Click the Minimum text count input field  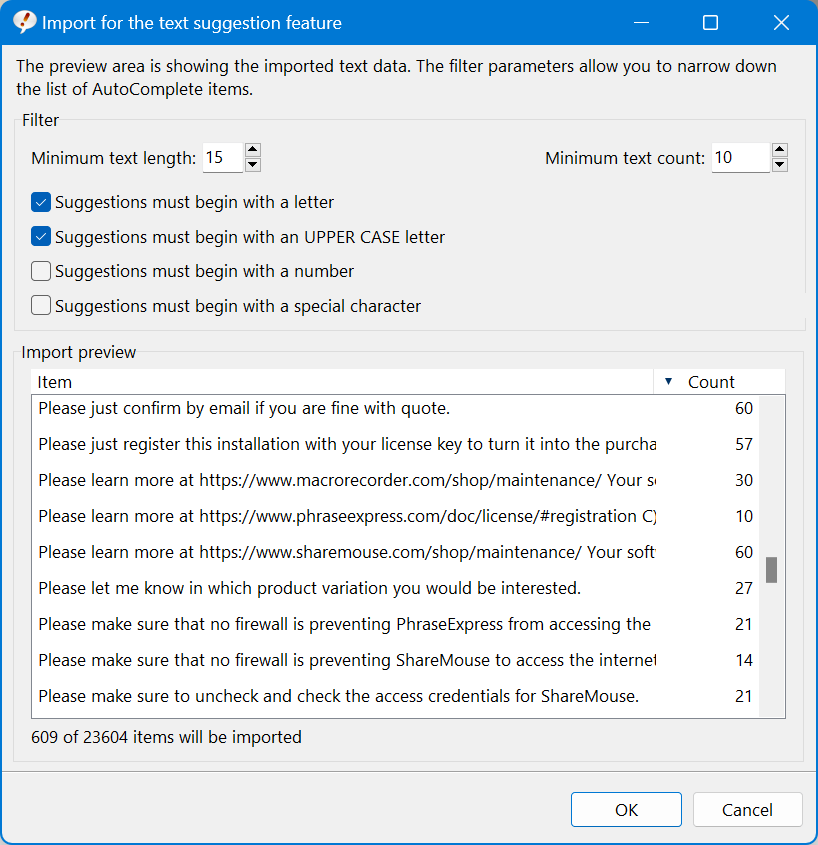[x=740, y=157]
